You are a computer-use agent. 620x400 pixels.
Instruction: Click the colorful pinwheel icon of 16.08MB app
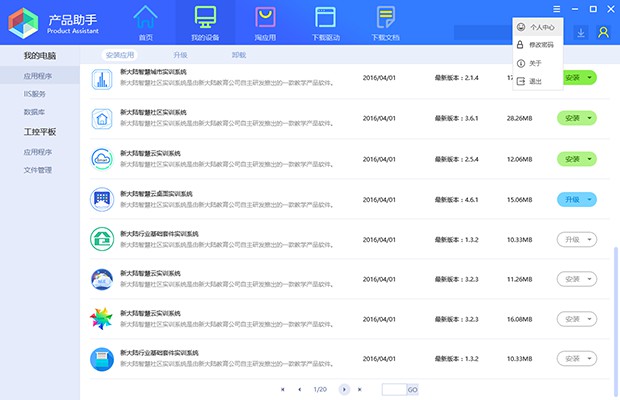(x=101, y=319)
